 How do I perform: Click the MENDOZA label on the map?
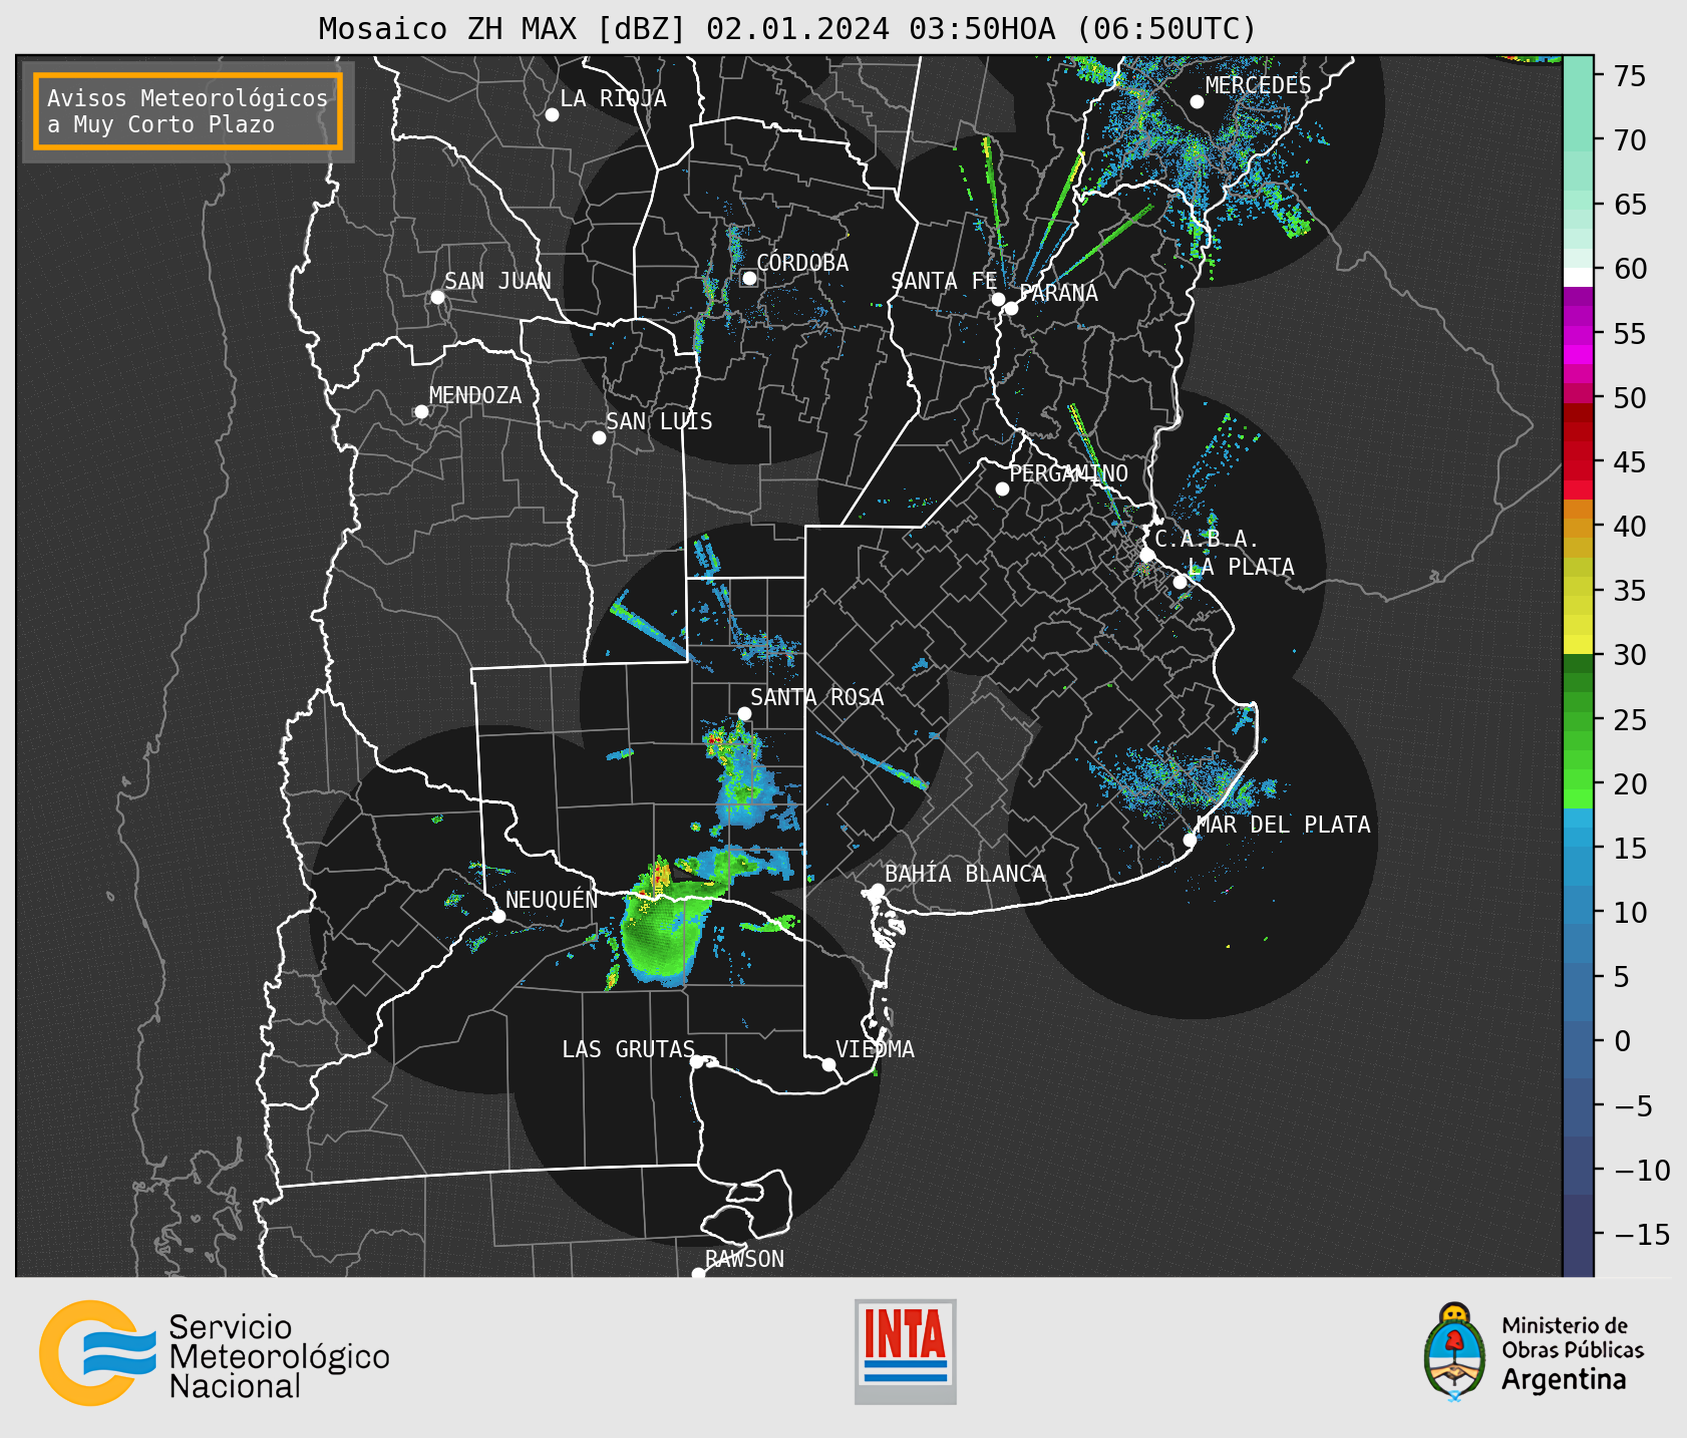point(475,395)
